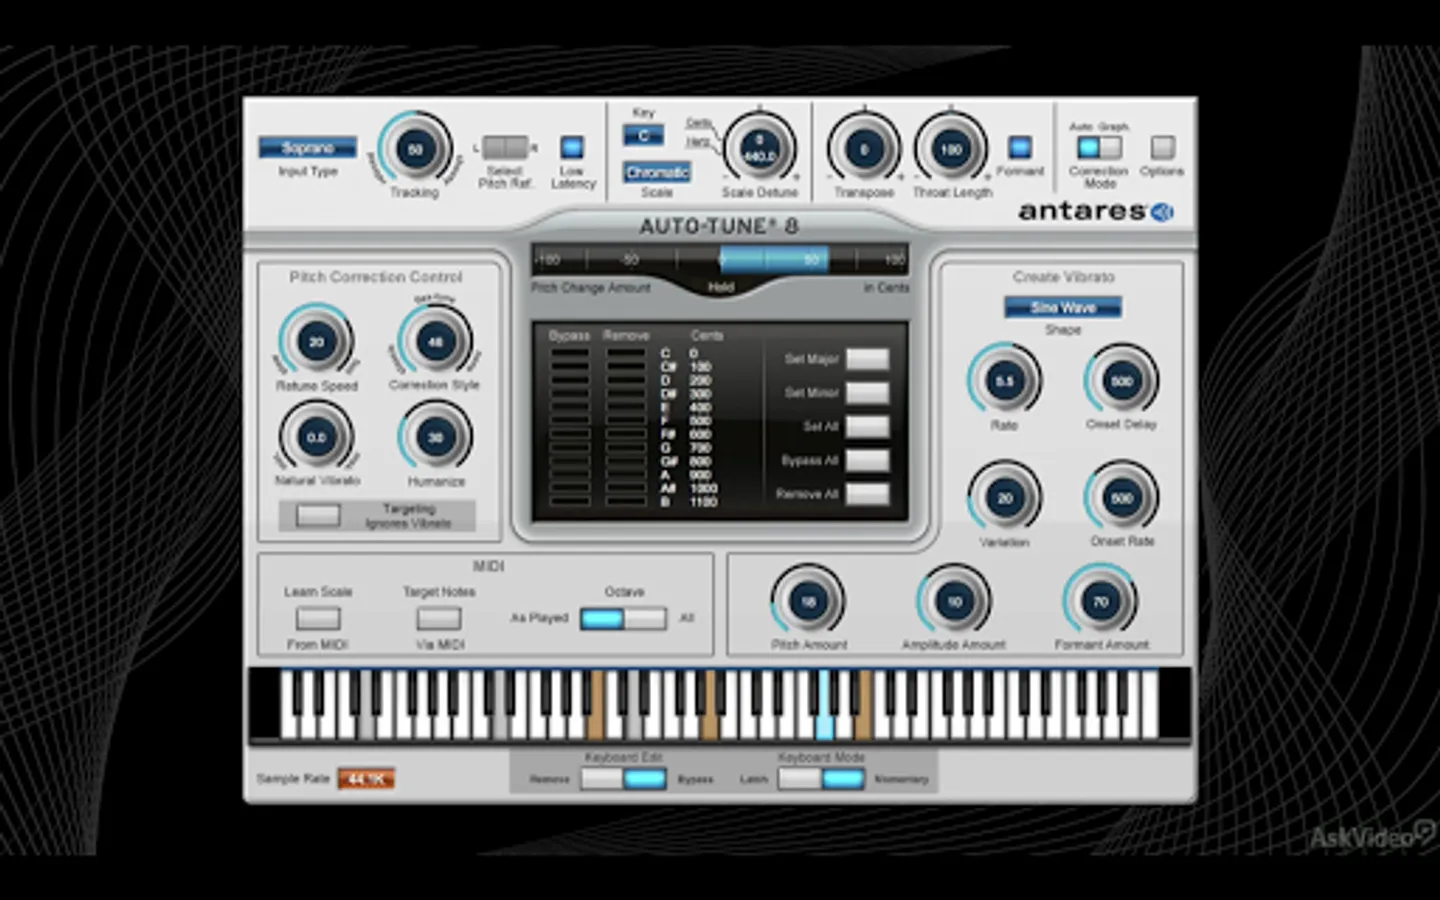Click the Bypass All button
The width and height of the screenshot is (1440, 900).
point(867,461)
